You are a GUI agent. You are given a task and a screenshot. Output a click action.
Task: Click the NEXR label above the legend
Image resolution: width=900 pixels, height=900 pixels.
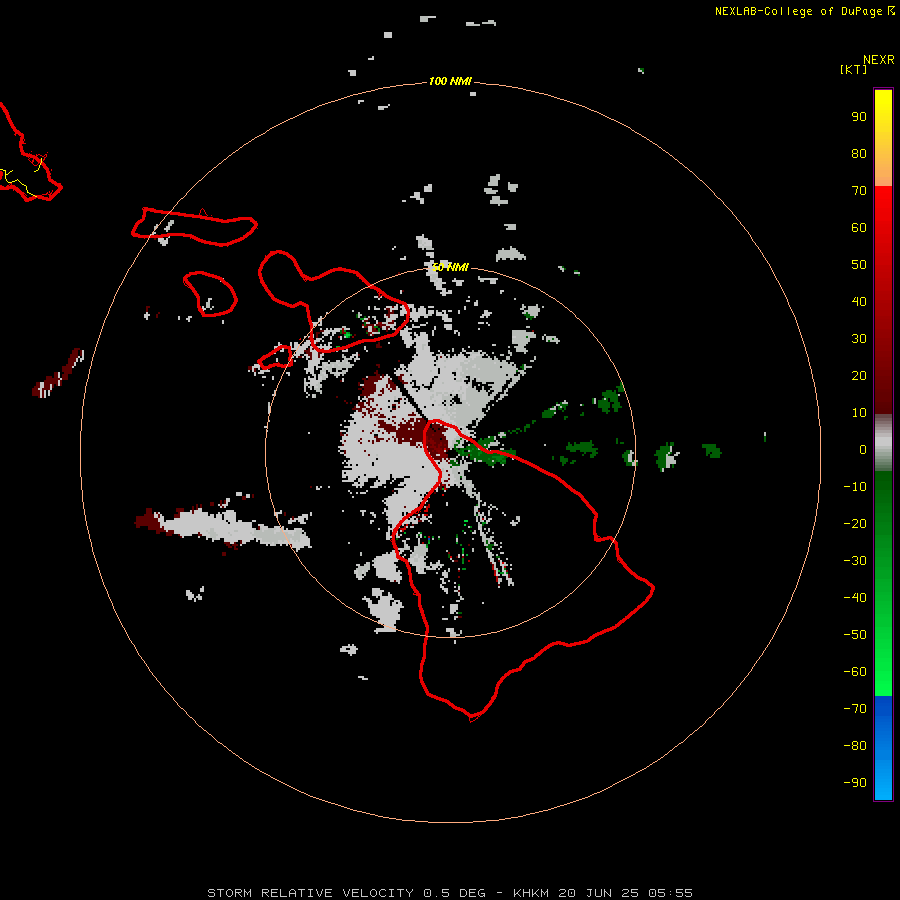(x=879, y=60)
